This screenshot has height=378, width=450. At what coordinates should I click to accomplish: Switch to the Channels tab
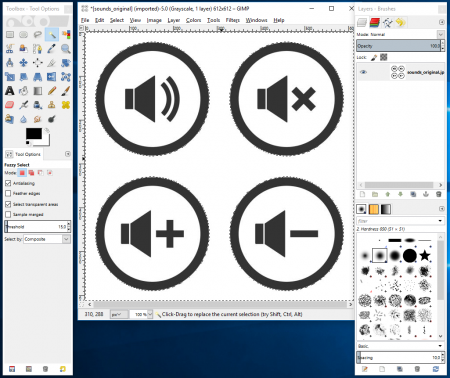pyautogui.click(x=375, y=23)
